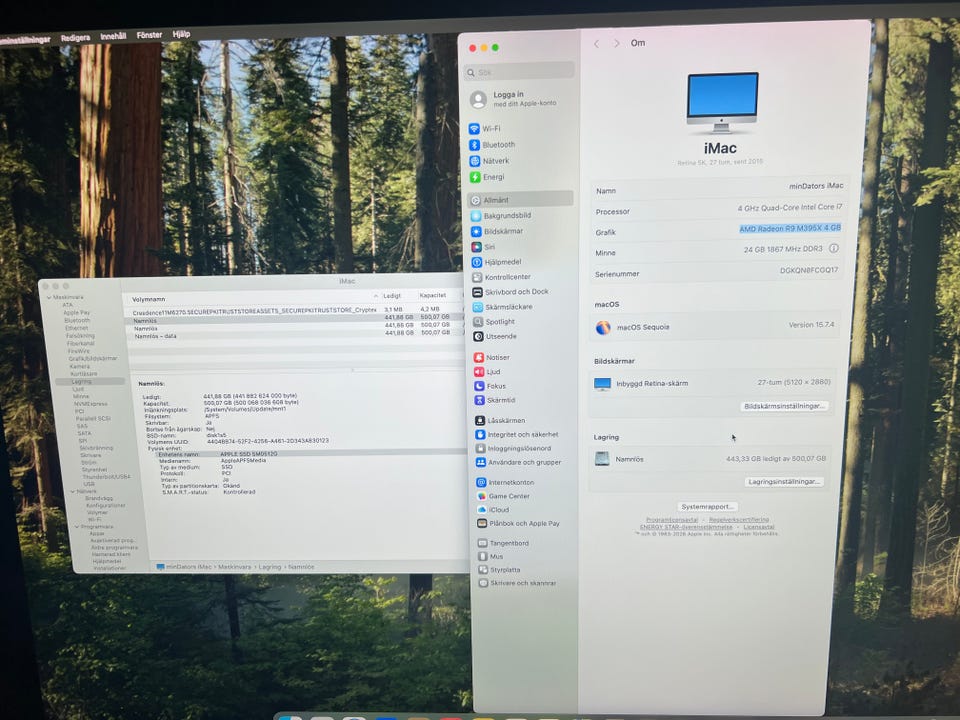
Task: Click the Systemrapport button
Action: tap(708, 507)
